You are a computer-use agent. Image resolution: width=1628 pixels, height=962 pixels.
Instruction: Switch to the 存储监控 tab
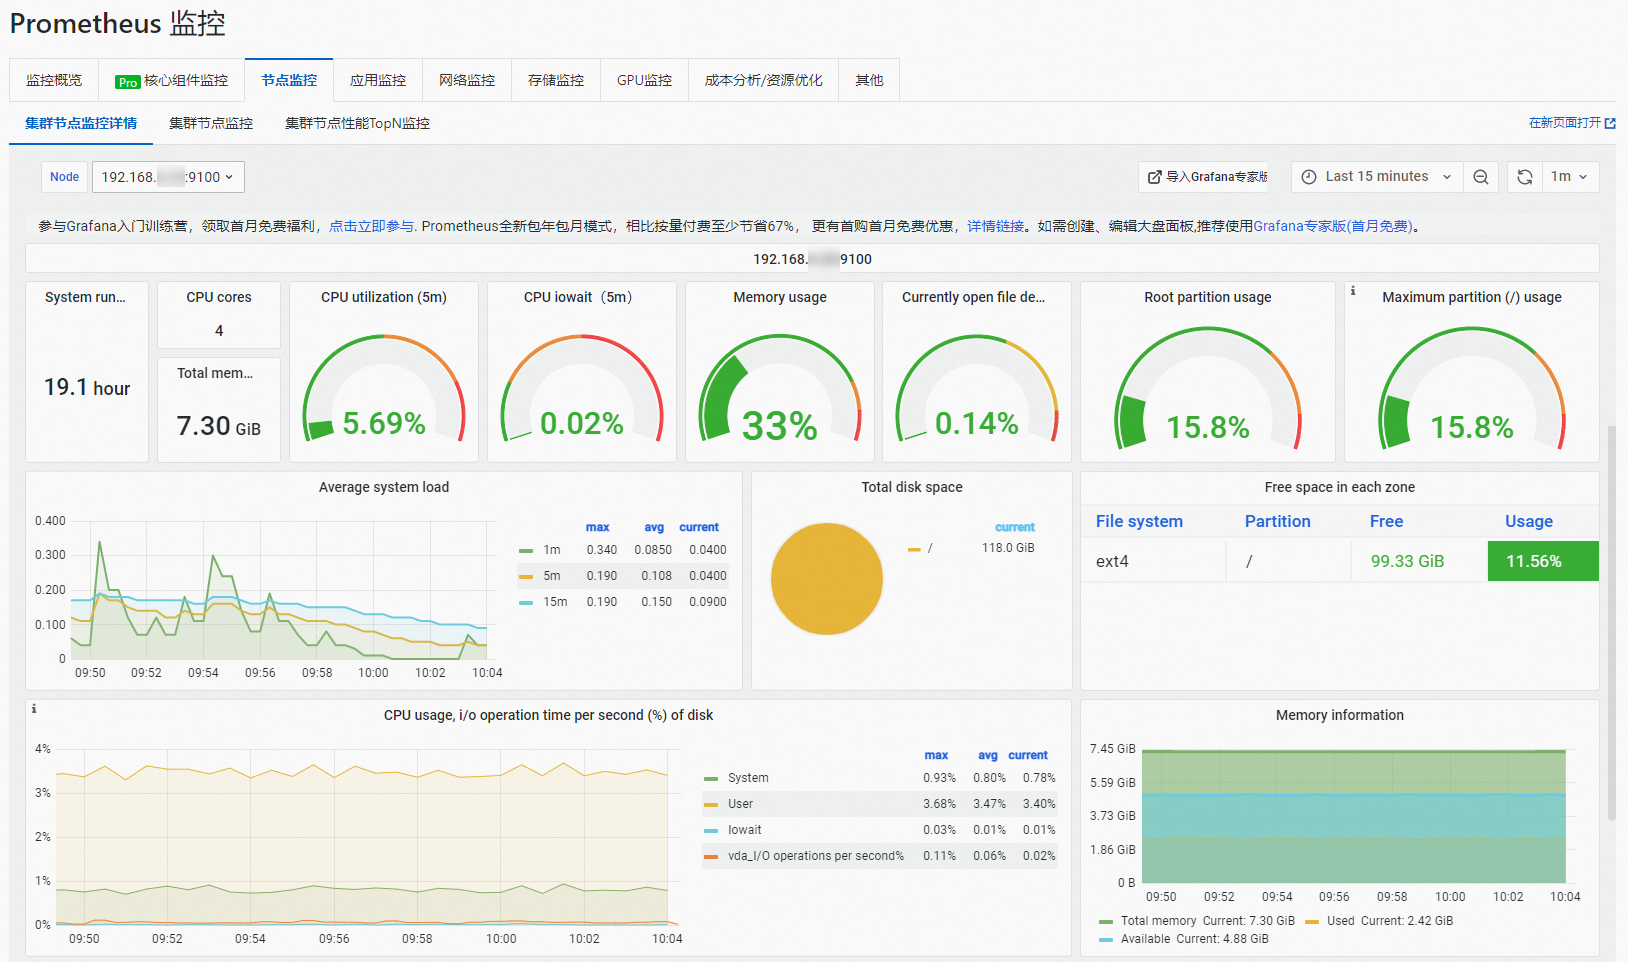tap(556, 80)
